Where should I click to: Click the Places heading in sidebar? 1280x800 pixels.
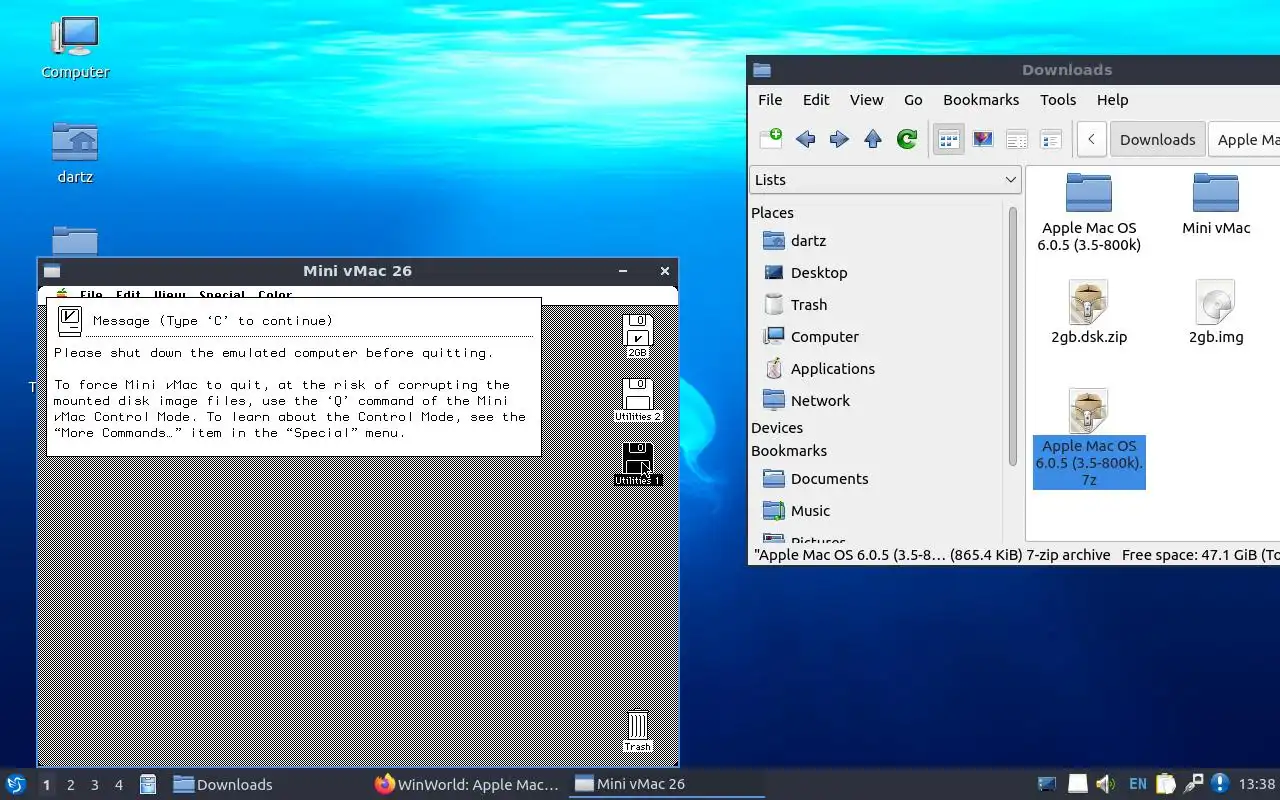[772, 212]
